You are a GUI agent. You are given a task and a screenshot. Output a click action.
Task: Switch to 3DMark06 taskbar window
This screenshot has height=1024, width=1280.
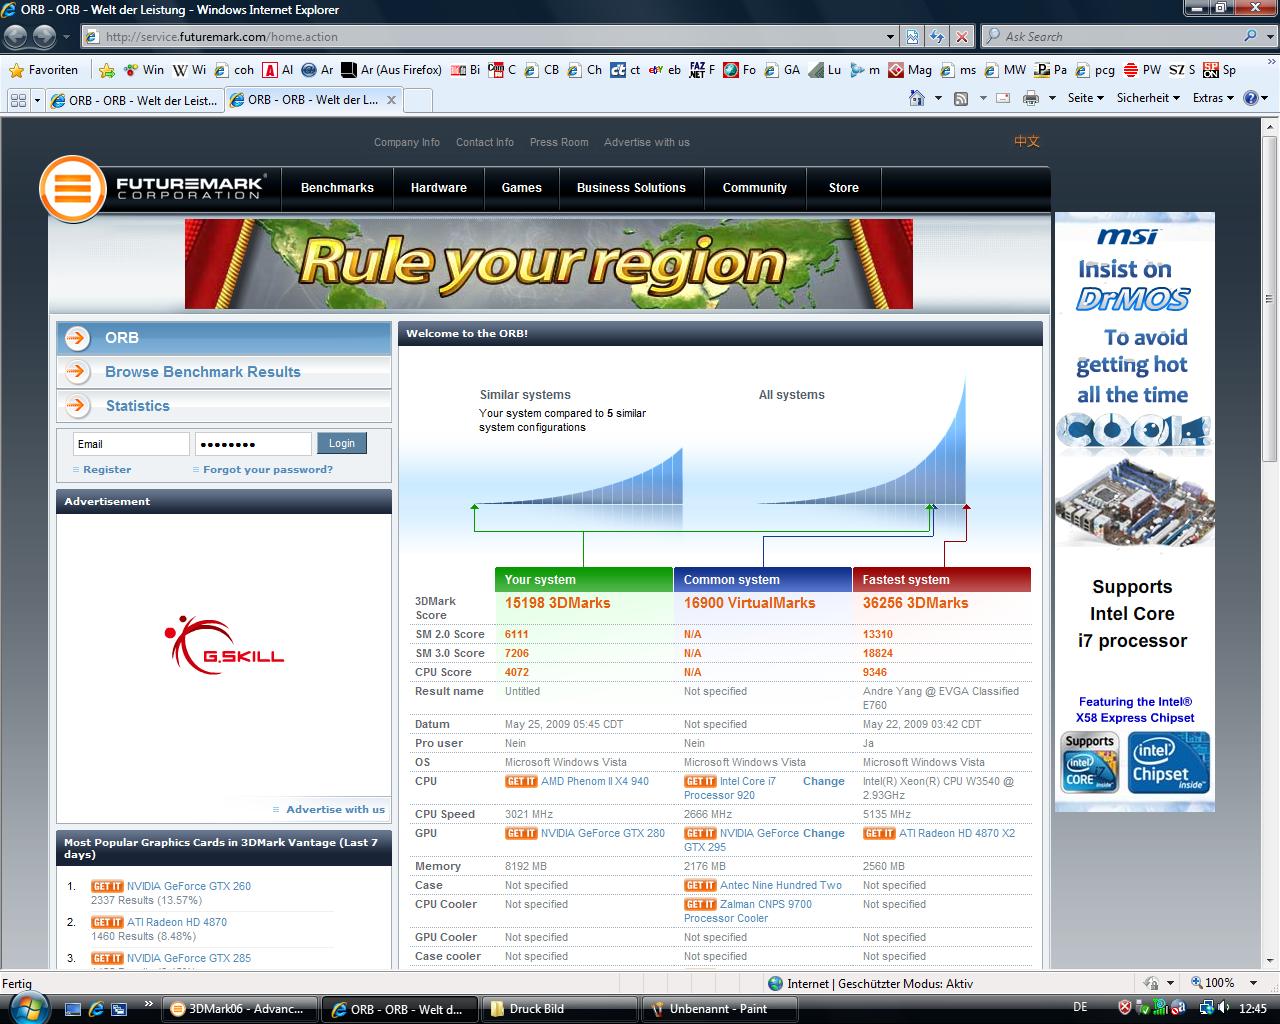tap(240, 1009)
